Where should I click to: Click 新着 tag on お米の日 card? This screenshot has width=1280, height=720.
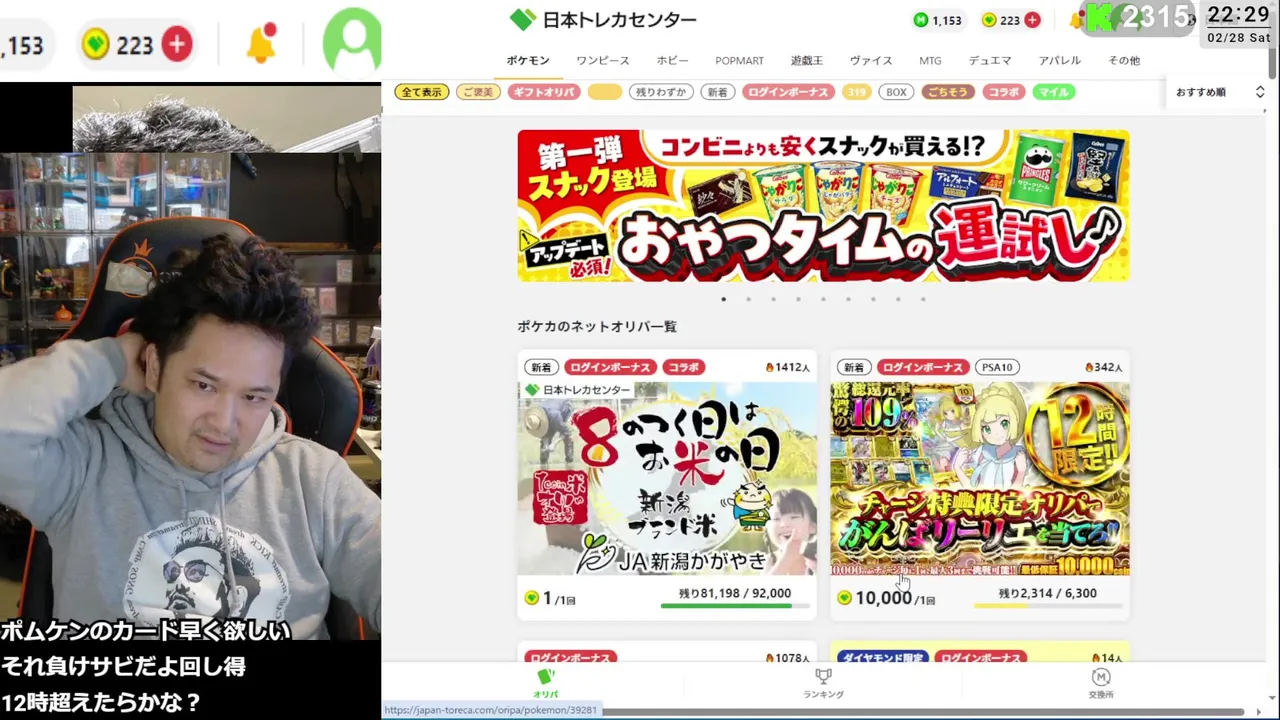(541, 367)
